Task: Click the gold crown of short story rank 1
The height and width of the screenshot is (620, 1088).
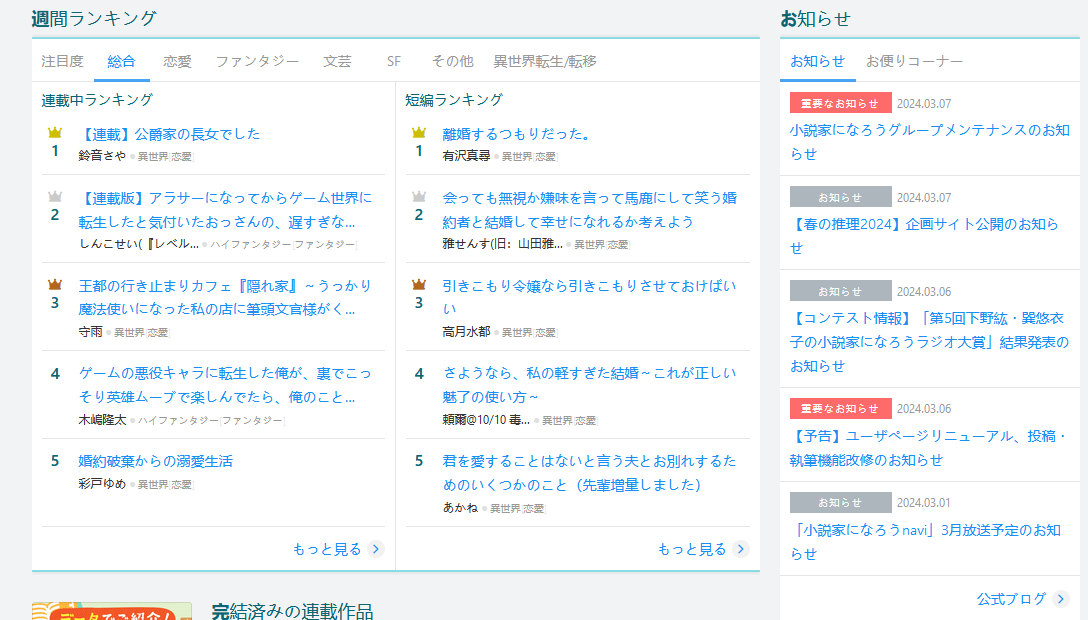Action: (x=418, y=132)
